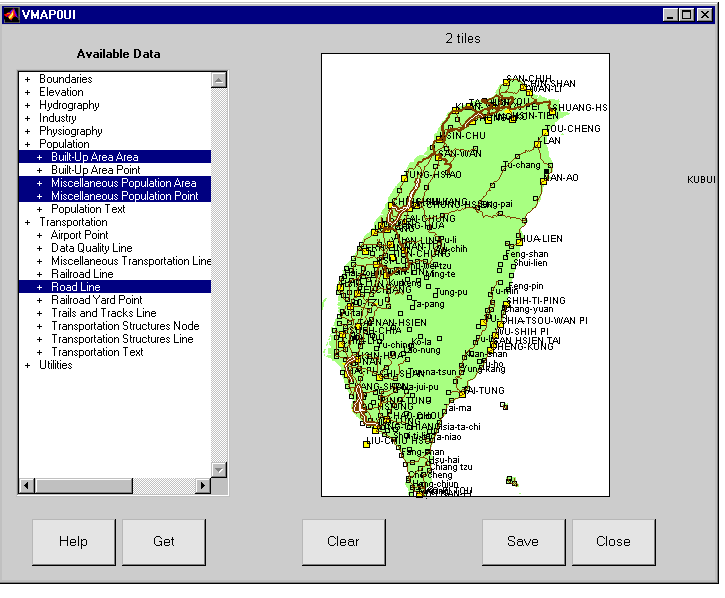Image resolution: width=725 pixels, height=598 pixels.
Task: Click the MATLAB icon in title bar
Action: click(11, 14)
